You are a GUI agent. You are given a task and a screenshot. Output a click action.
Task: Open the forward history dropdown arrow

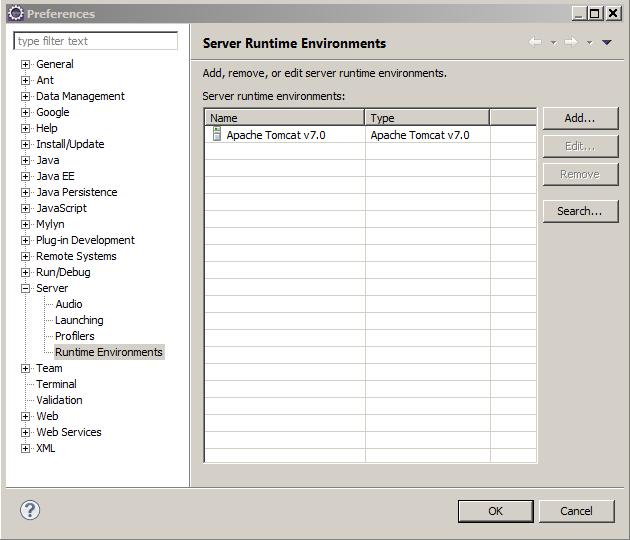tap(589, 42)
